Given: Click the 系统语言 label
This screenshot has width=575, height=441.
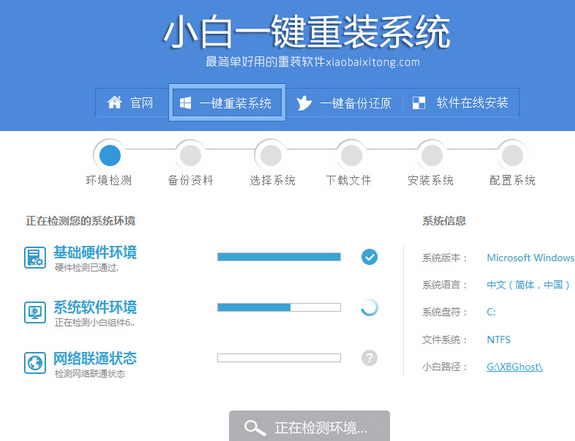Looking at the screenshot, I should coord(444,285).
